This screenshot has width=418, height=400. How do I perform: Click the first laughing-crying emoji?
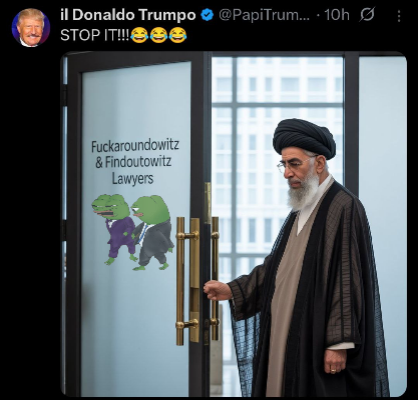coord(139,35)
